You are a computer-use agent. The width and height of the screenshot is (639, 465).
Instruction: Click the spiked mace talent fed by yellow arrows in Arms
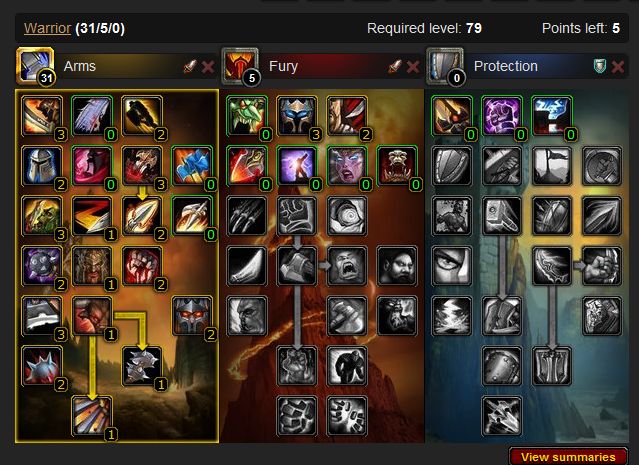[x=142, y=366]
